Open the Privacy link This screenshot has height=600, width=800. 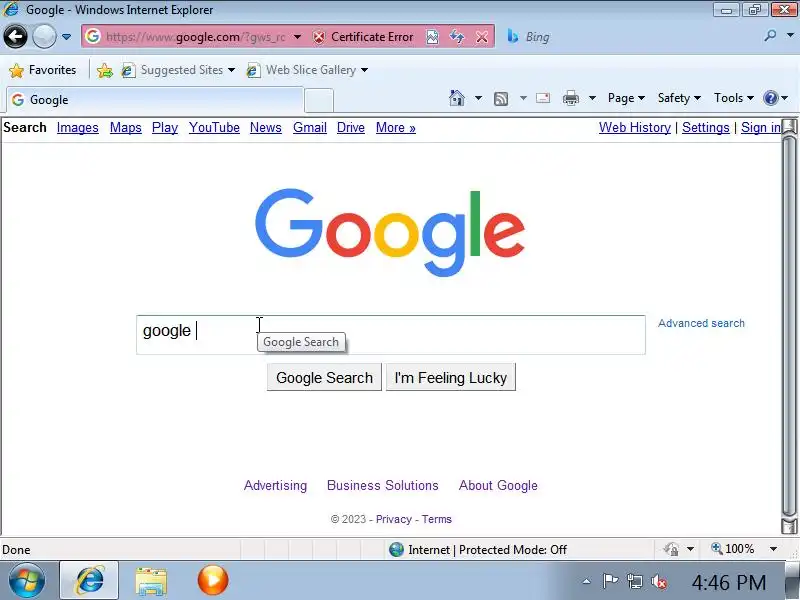[394, 519]
